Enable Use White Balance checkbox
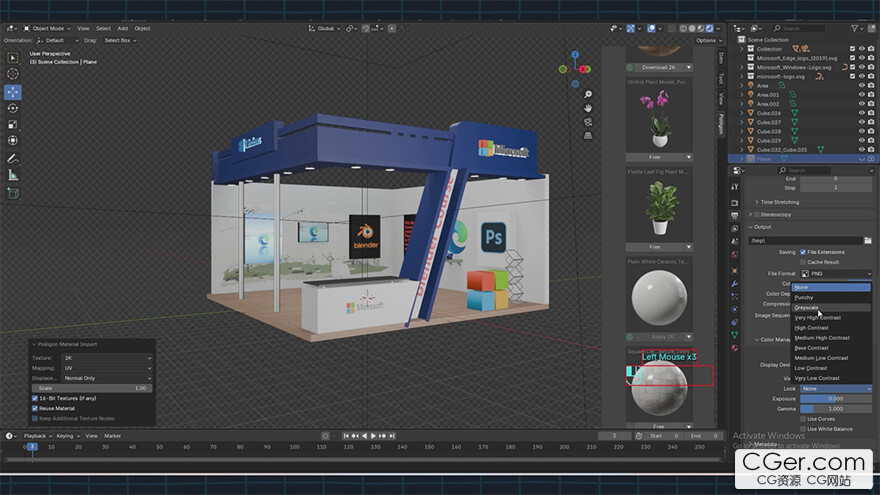880x495 pixels. coord(803,429)
